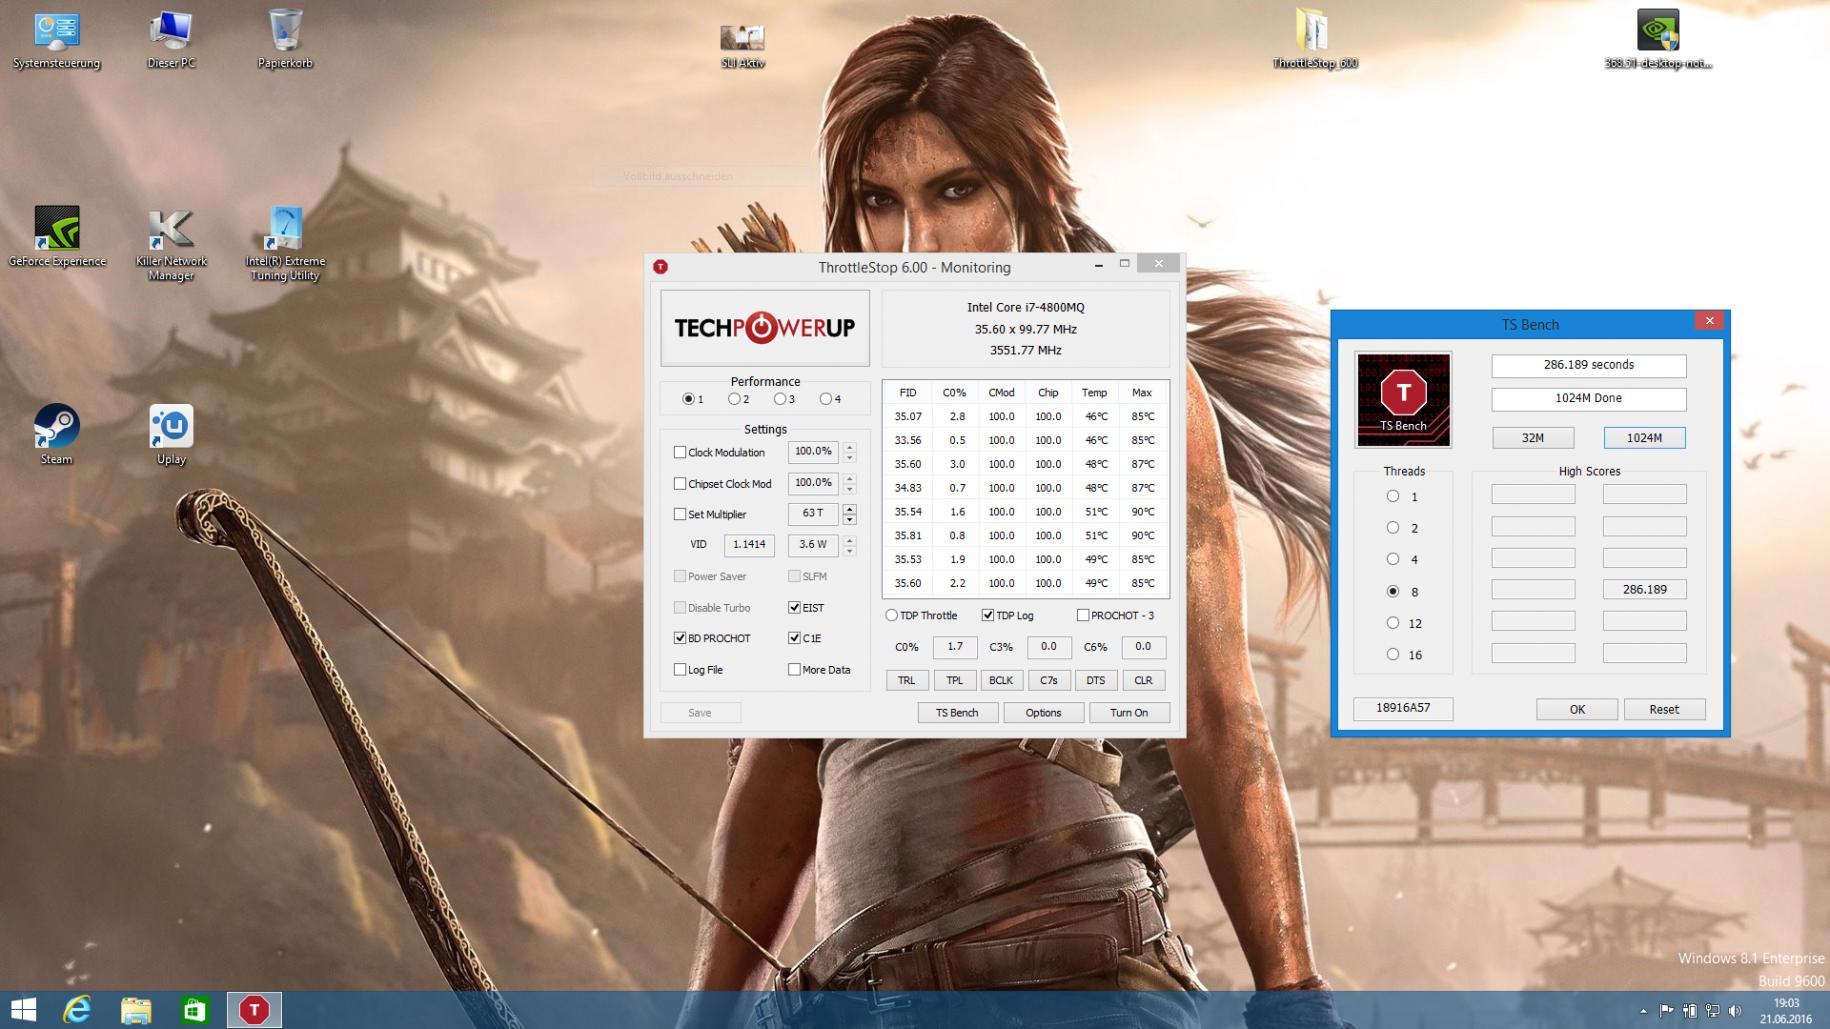Open the Action Center flag icon
The width and height of the screenshot is (1830, 1029).
coord(1666,1011)
